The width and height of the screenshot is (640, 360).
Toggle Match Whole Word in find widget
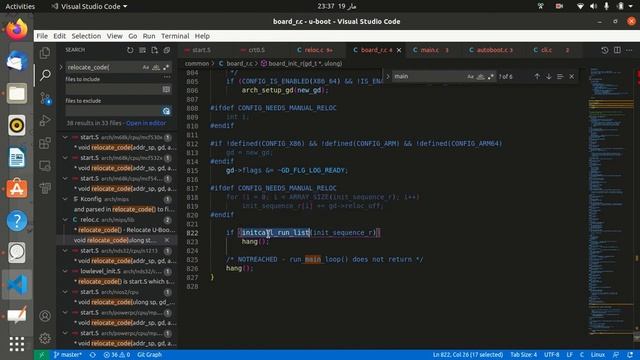click(x=480, y=76)
